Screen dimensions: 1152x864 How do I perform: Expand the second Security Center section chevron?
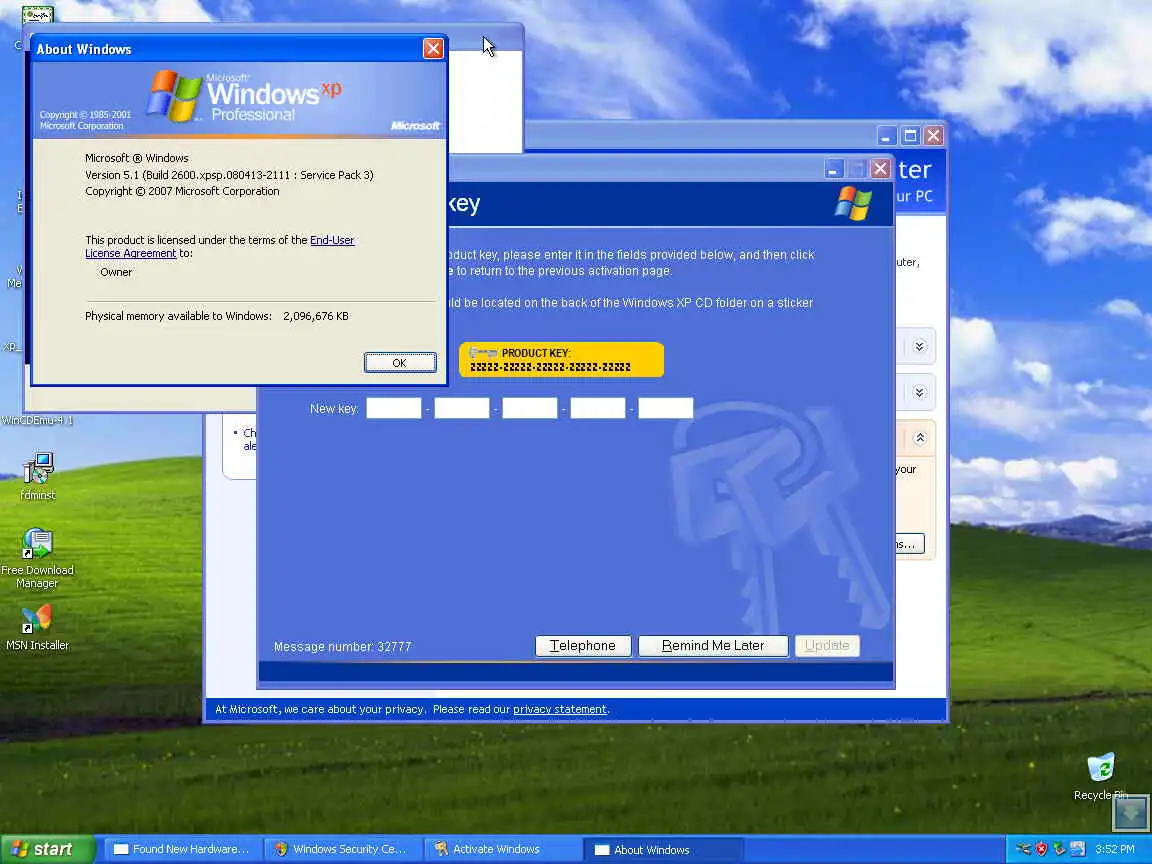coord(919,392)
